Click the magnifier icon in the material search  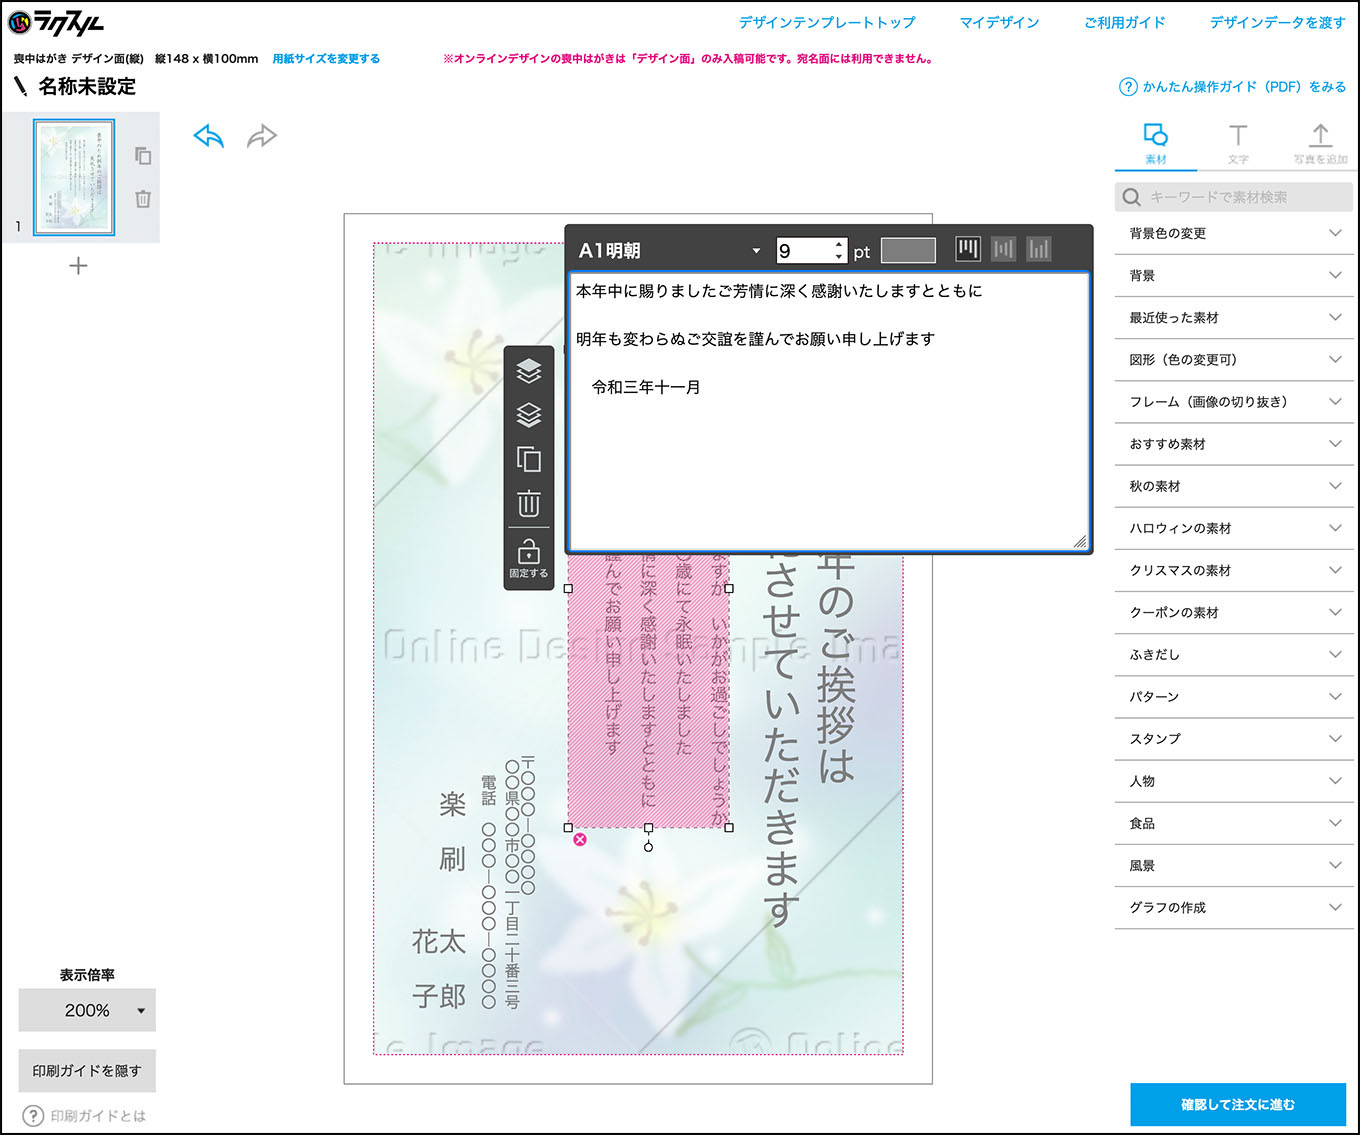[x=1132, y=197]
